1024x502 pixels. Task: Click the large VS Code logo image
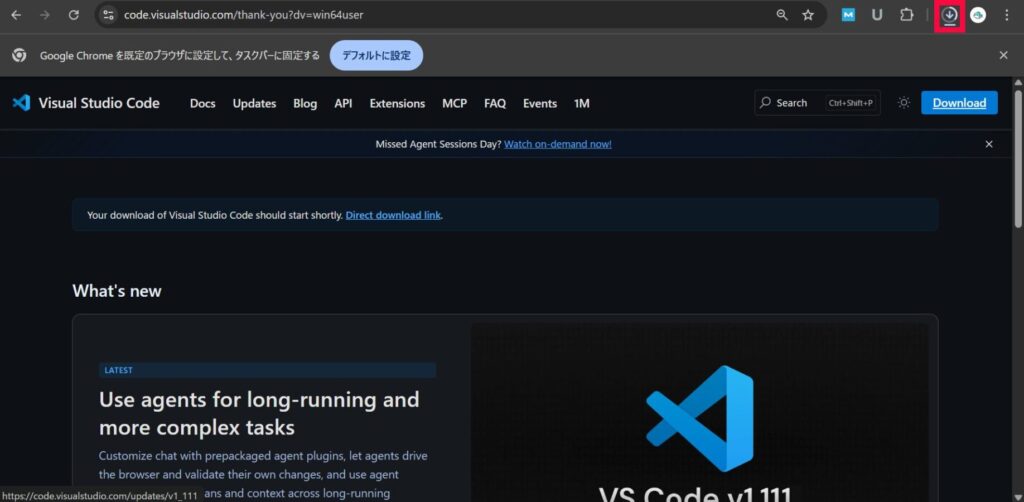pos(700,418)
